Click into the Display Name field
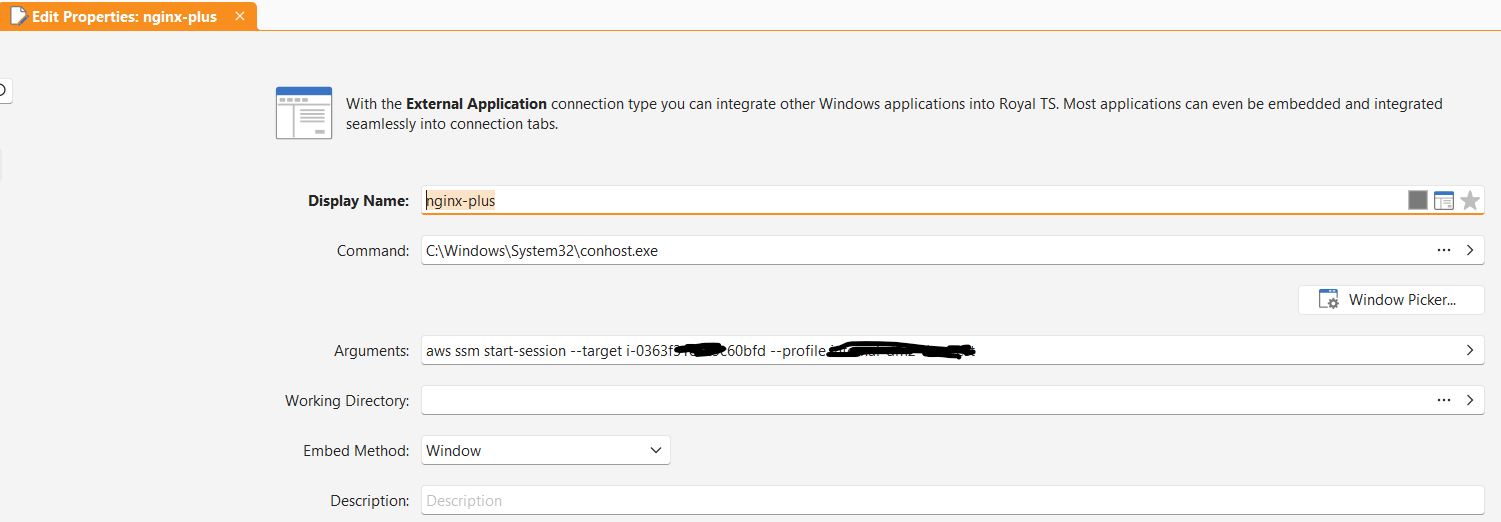Image resolution: width=1501 pixels, height=522 pixels. point(900,201)
